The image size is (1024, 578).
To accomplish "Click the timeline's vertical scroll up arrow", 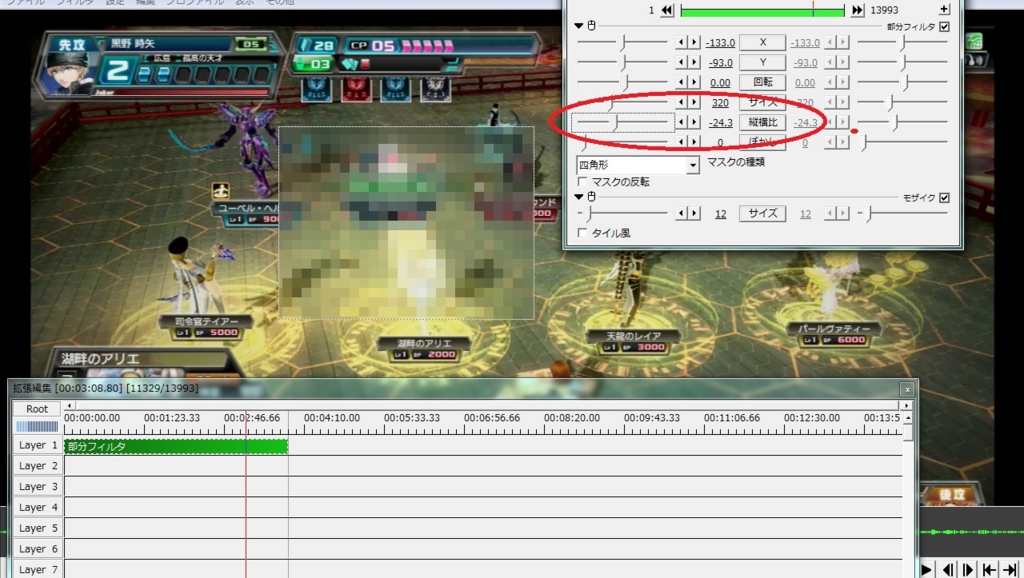I will point(908,417).
